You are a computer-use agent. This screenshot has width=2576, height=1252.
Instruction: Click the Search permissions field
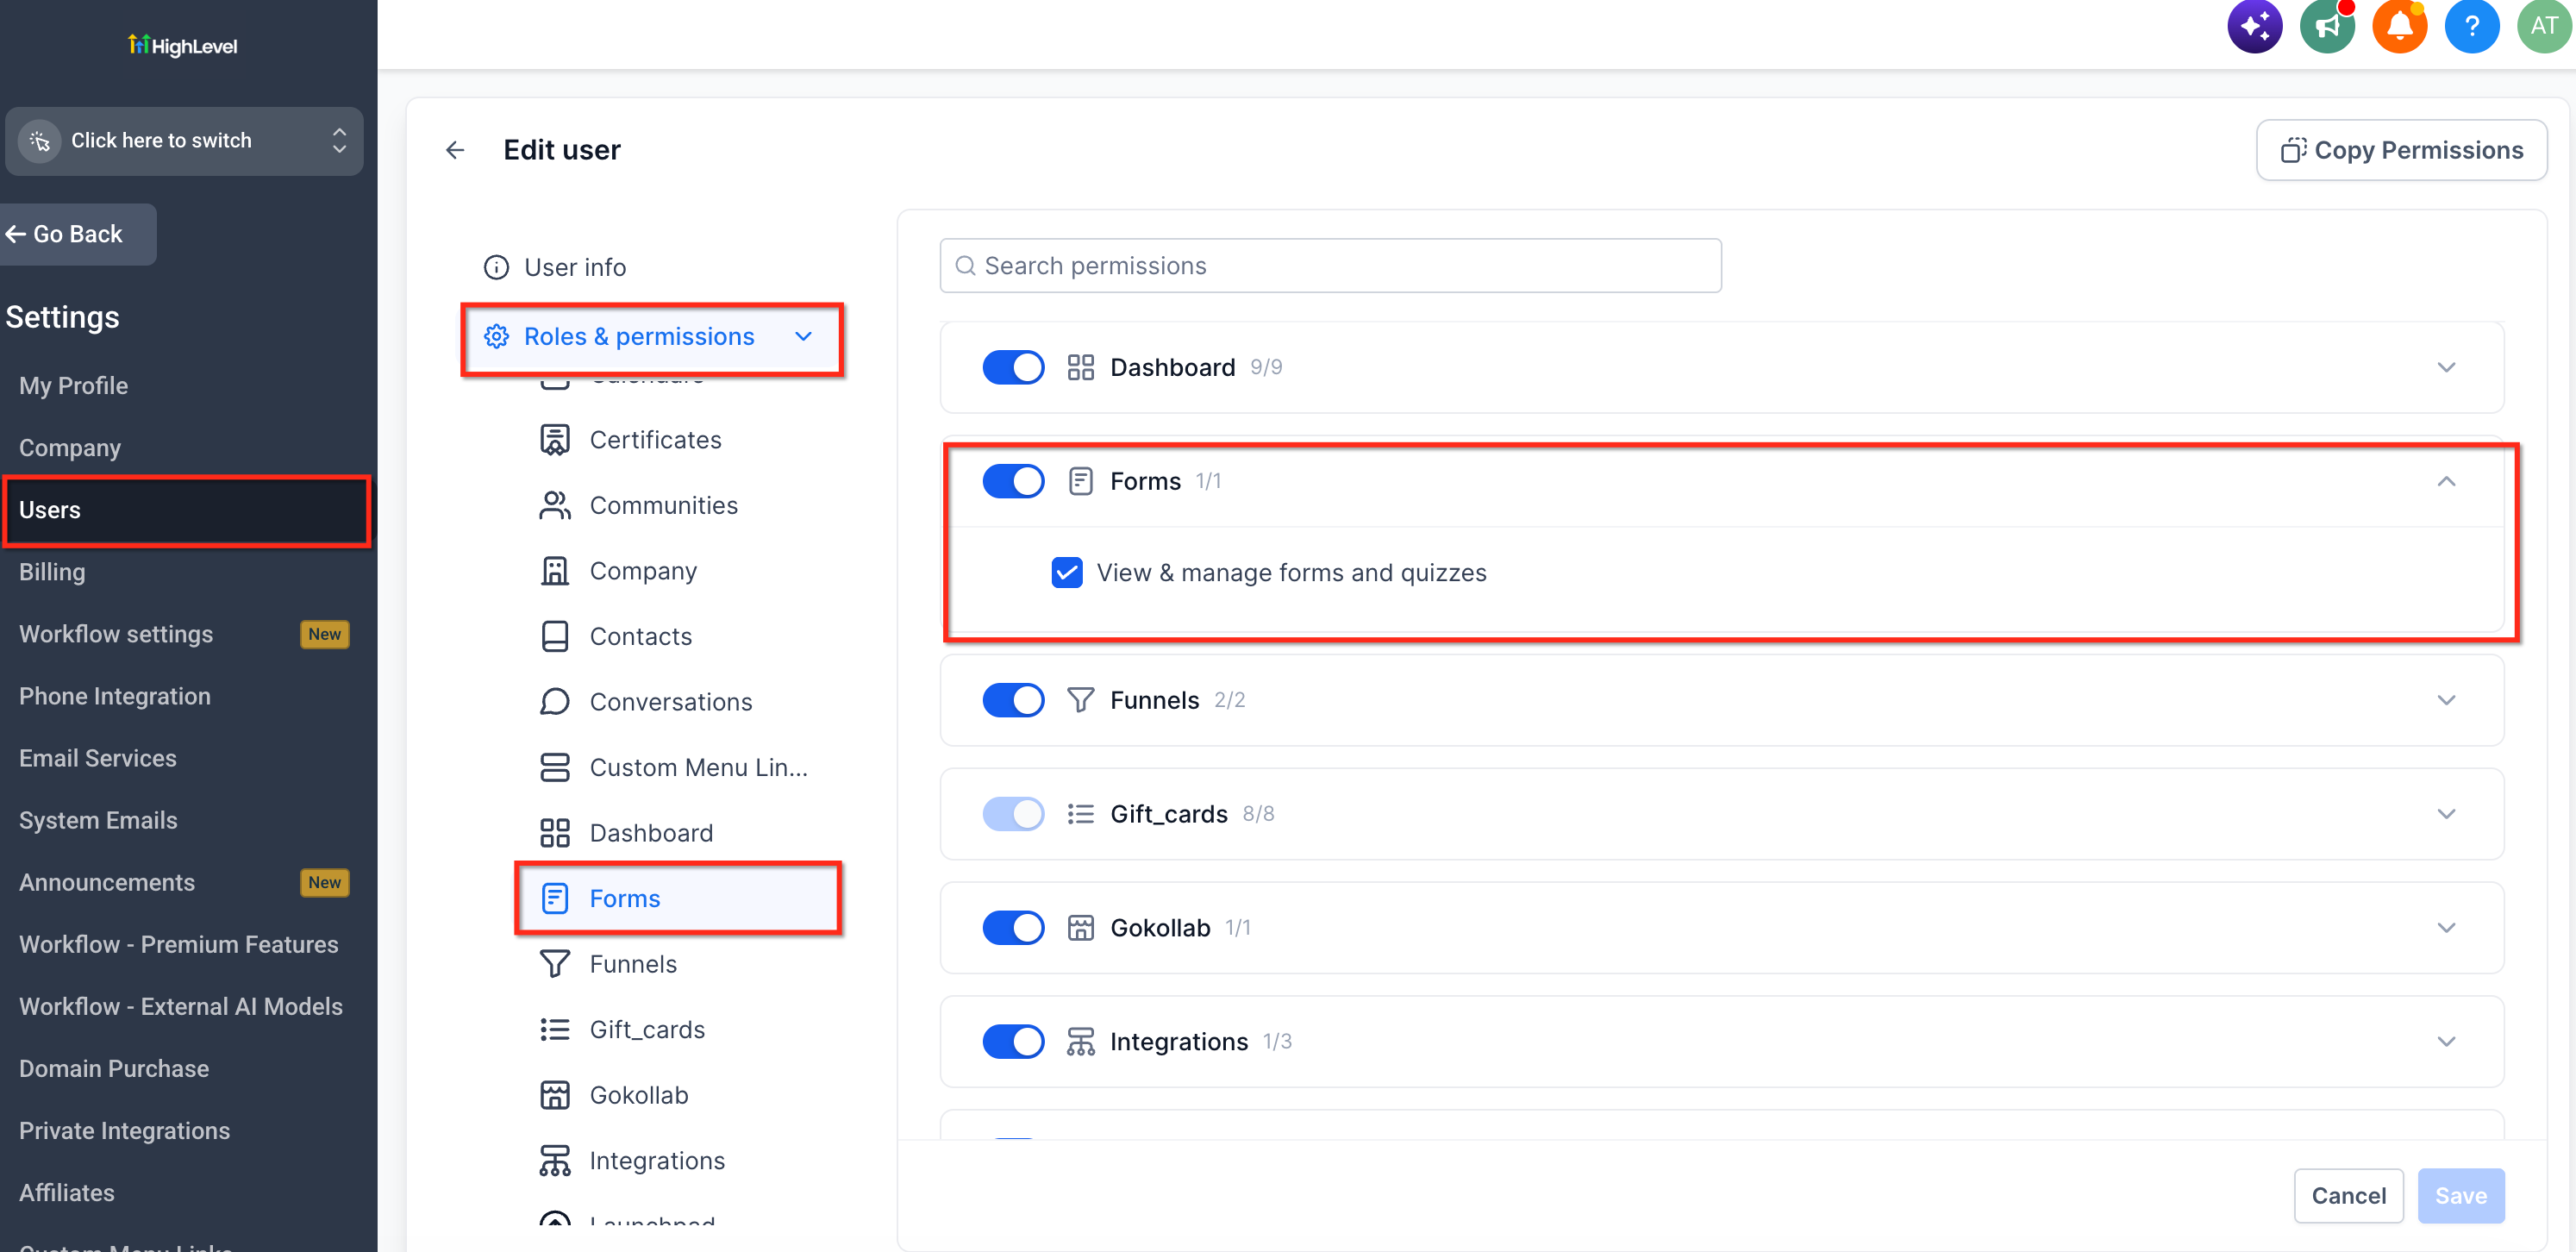coord(1329,266)
